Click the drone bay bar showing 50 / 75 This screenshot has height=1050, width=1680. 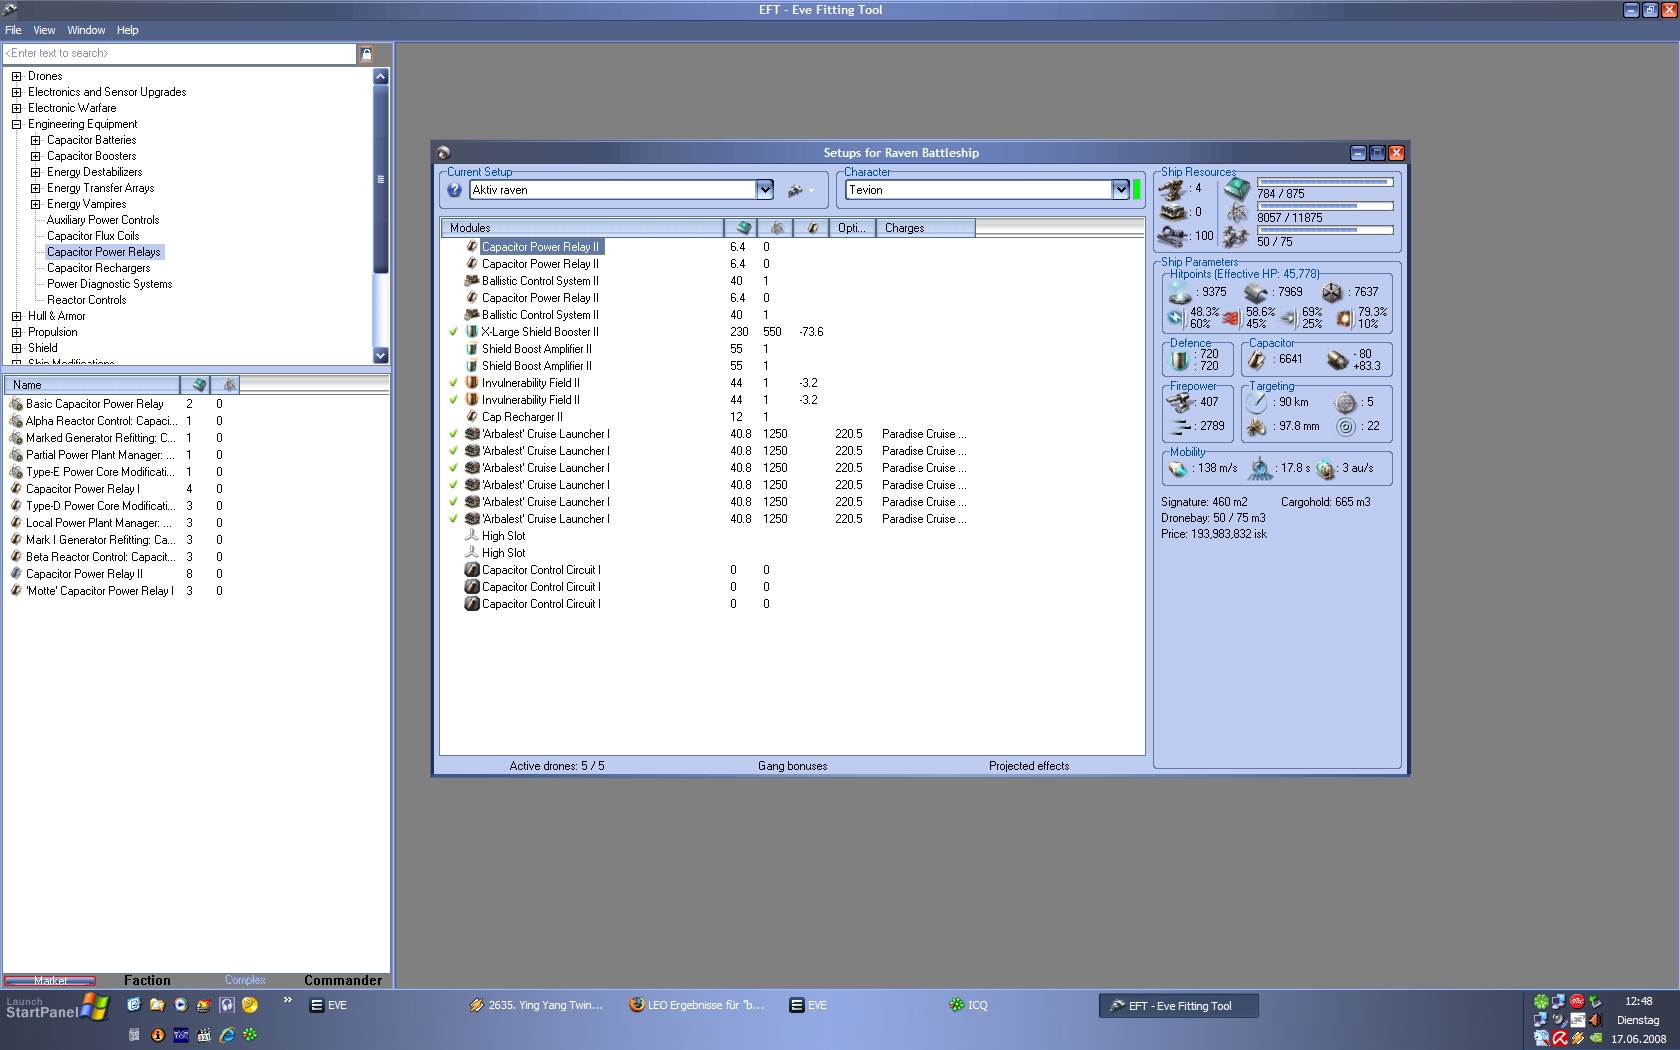1325,230
